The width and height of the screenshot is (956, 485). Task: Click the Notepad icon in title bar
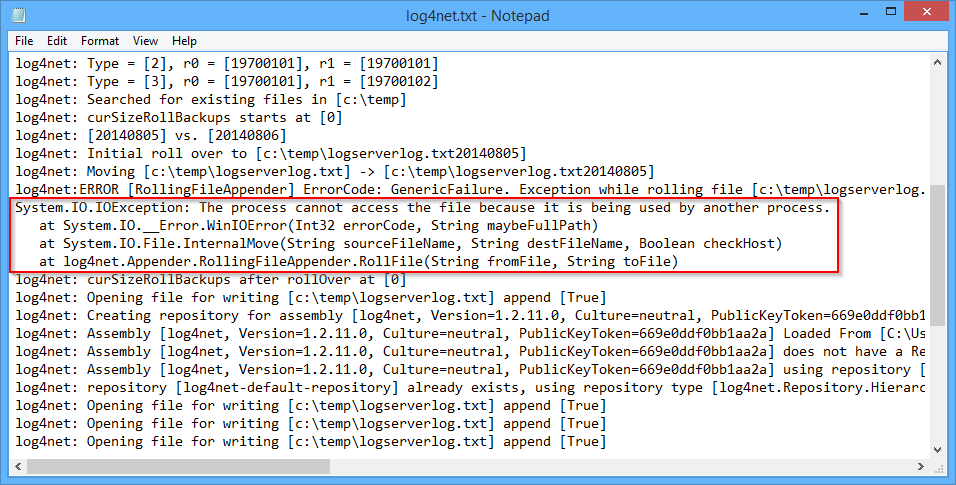[19, 15]
